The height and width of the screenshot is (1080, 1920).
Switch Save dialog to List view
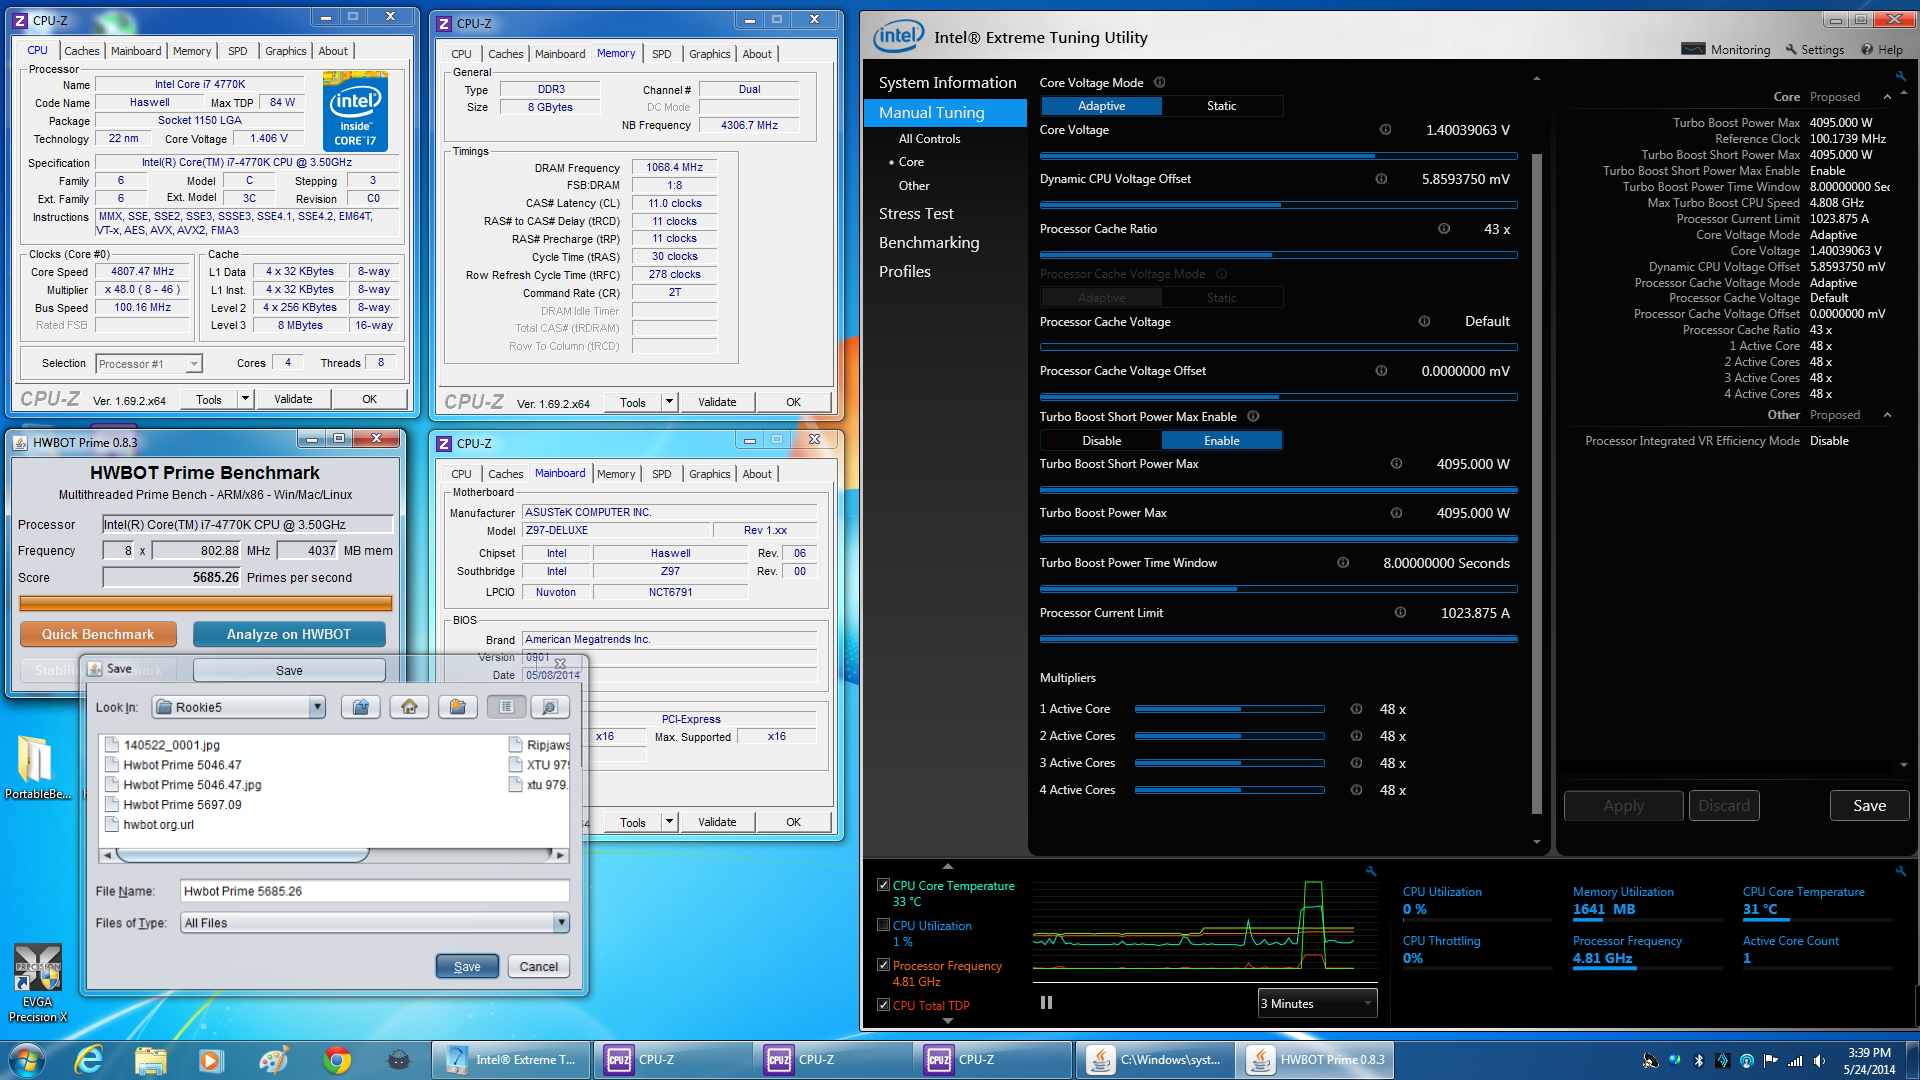pos(506,707)
